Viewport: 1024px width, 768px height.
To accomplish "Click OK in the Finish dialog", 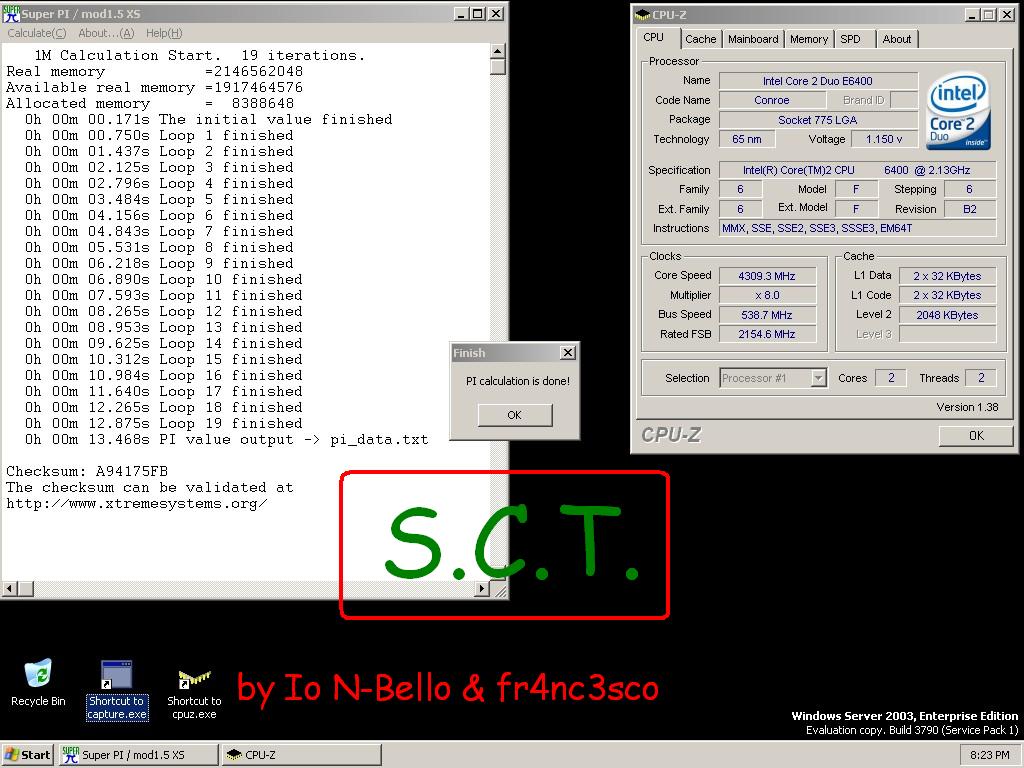I will 515,415.
